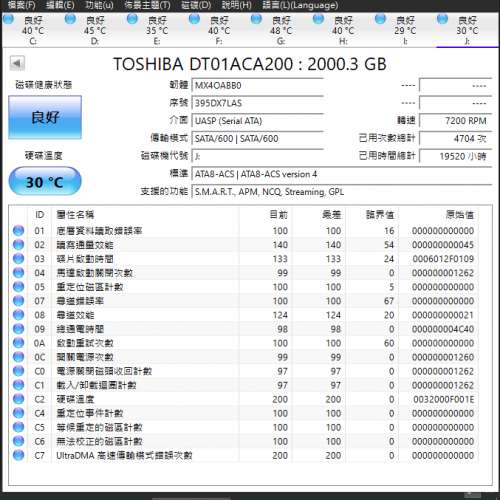Open the 說明(H) menu
Viewport: 500px width, 500px height.
tap(237, 5)
